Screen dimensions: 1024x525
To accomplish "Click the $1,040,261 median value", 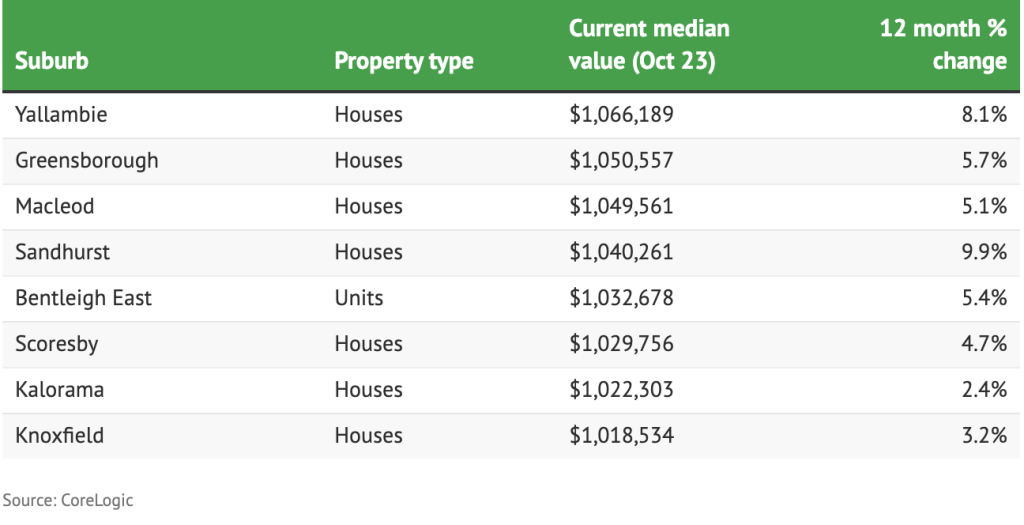I will click(621, 253).
